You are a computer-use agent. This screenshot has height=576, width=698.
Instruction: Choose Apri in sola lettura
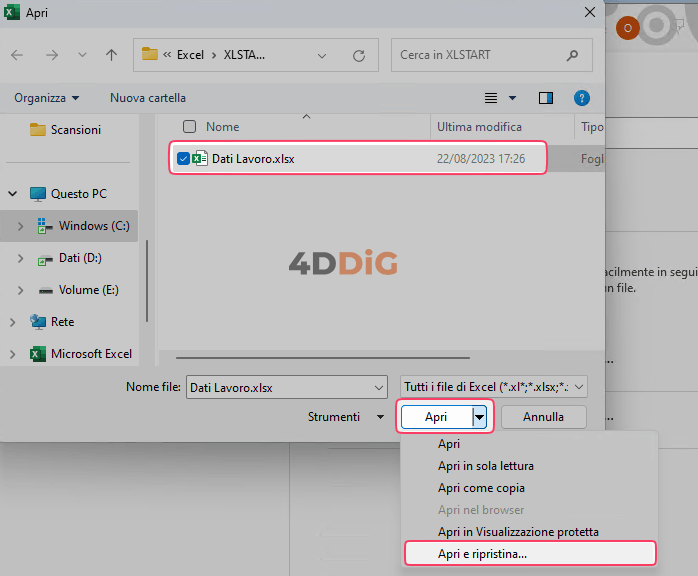pyautogui.click(x=486, y=466)
